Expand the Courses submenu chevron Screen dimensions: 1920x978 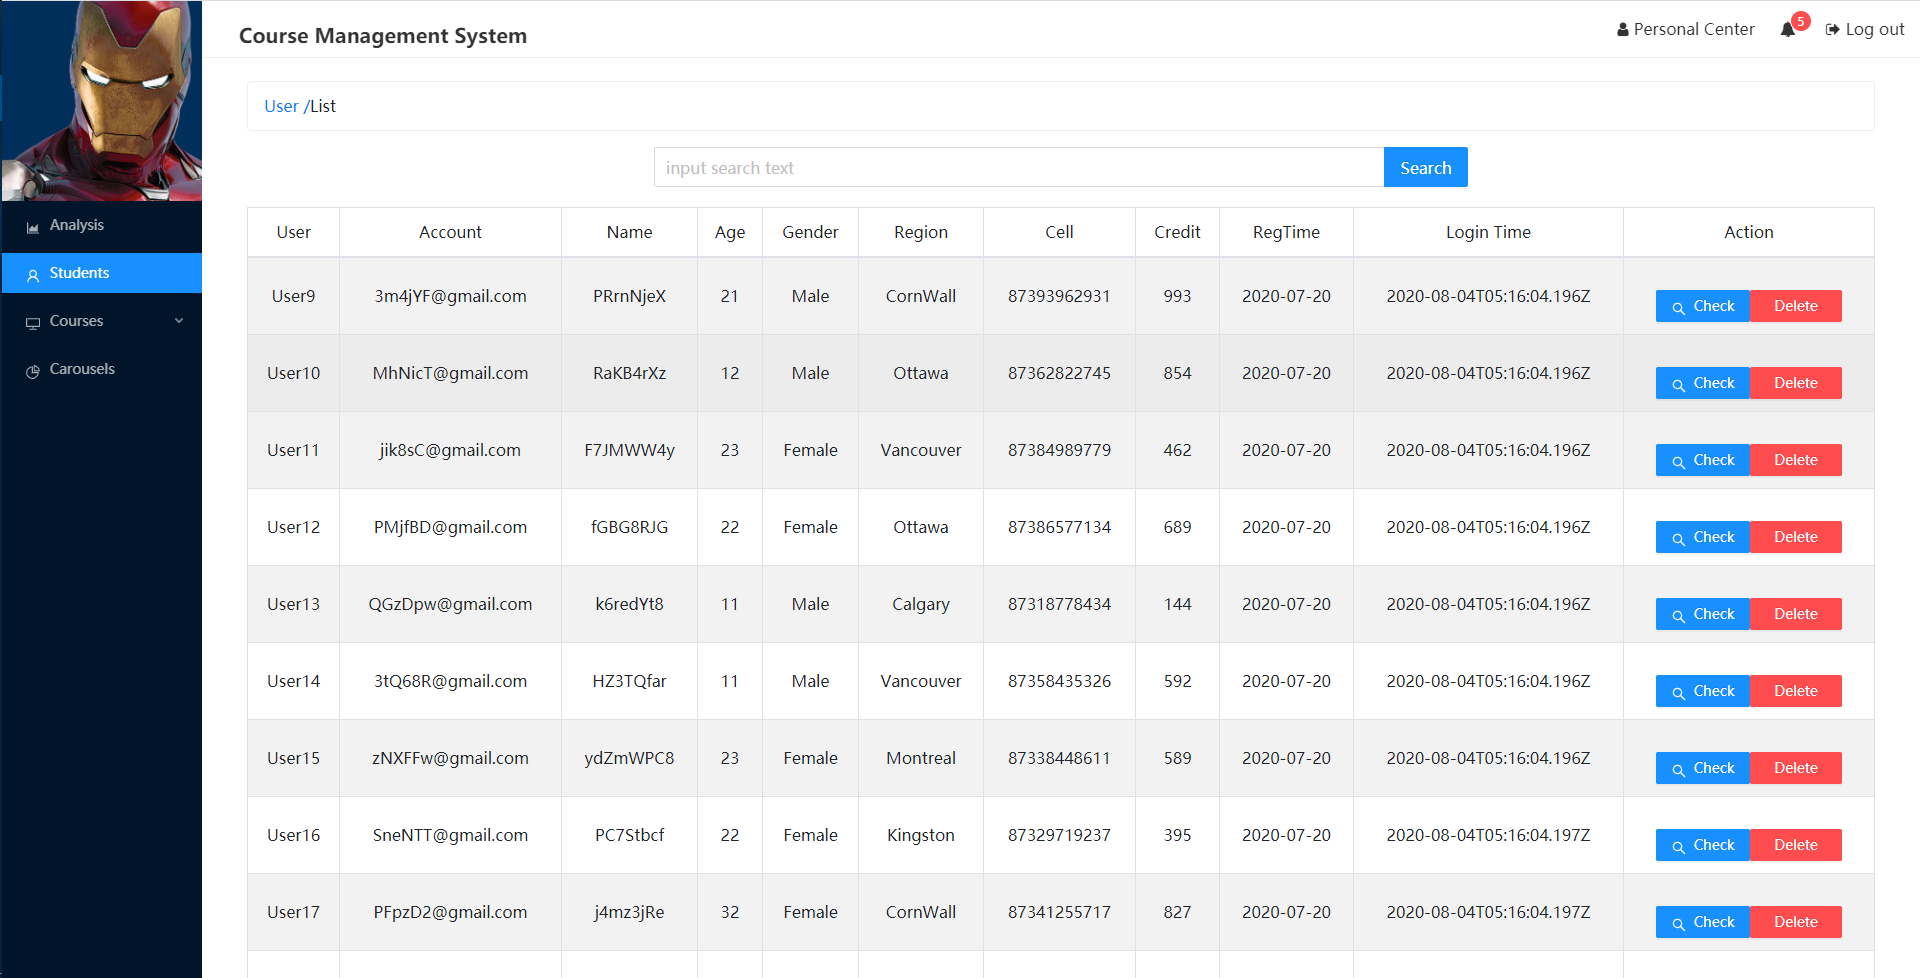(x=179, y=321)
